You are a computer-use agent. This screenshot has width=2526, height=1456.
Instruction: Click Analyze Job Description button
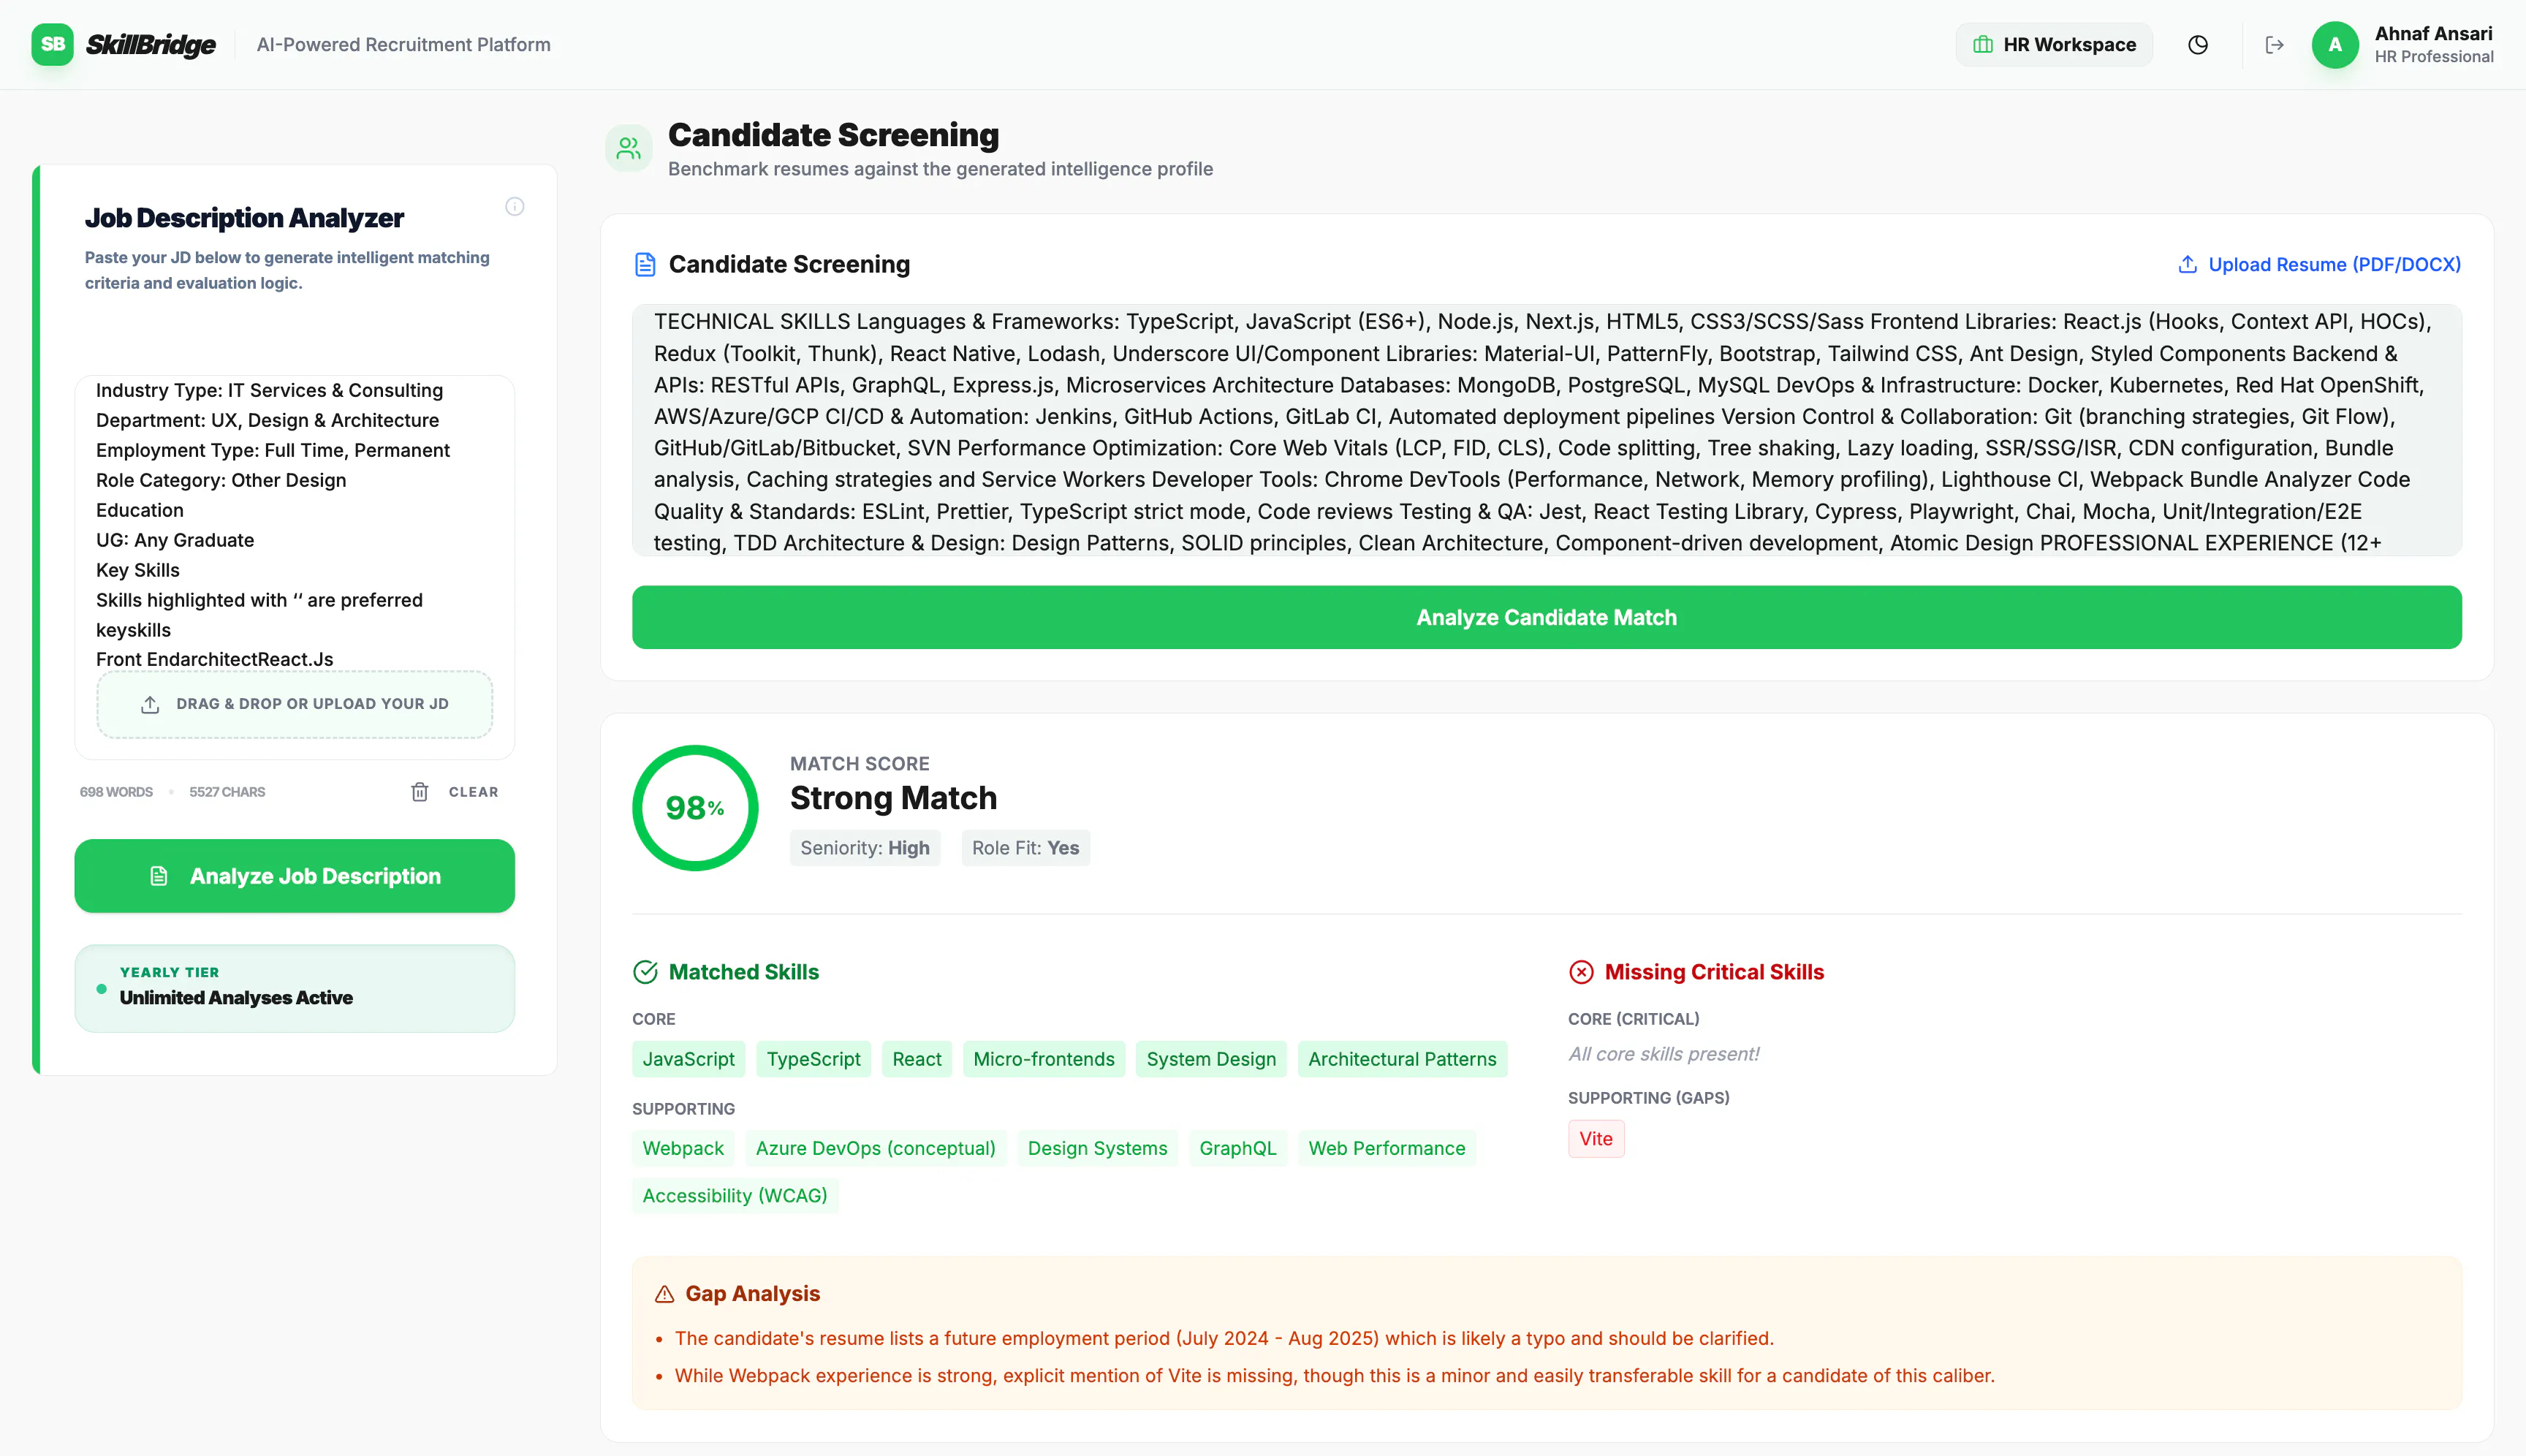[x=294, y=876]
